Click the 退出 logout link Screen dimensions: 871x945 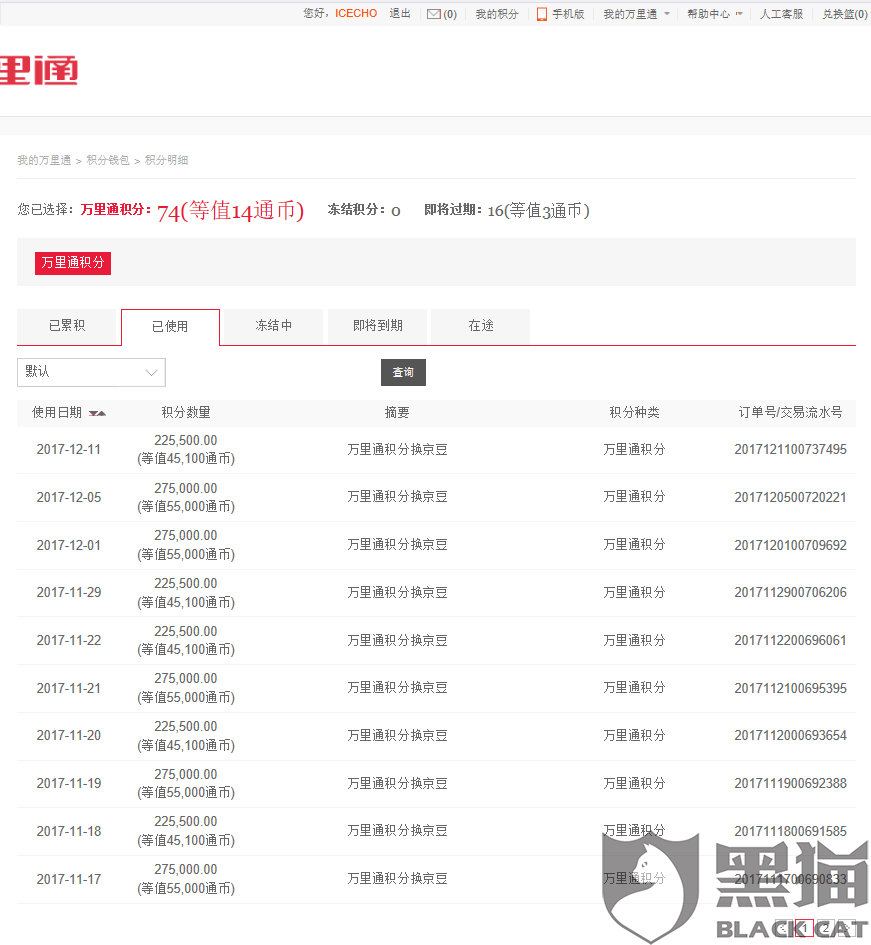[x=400, y=13]
